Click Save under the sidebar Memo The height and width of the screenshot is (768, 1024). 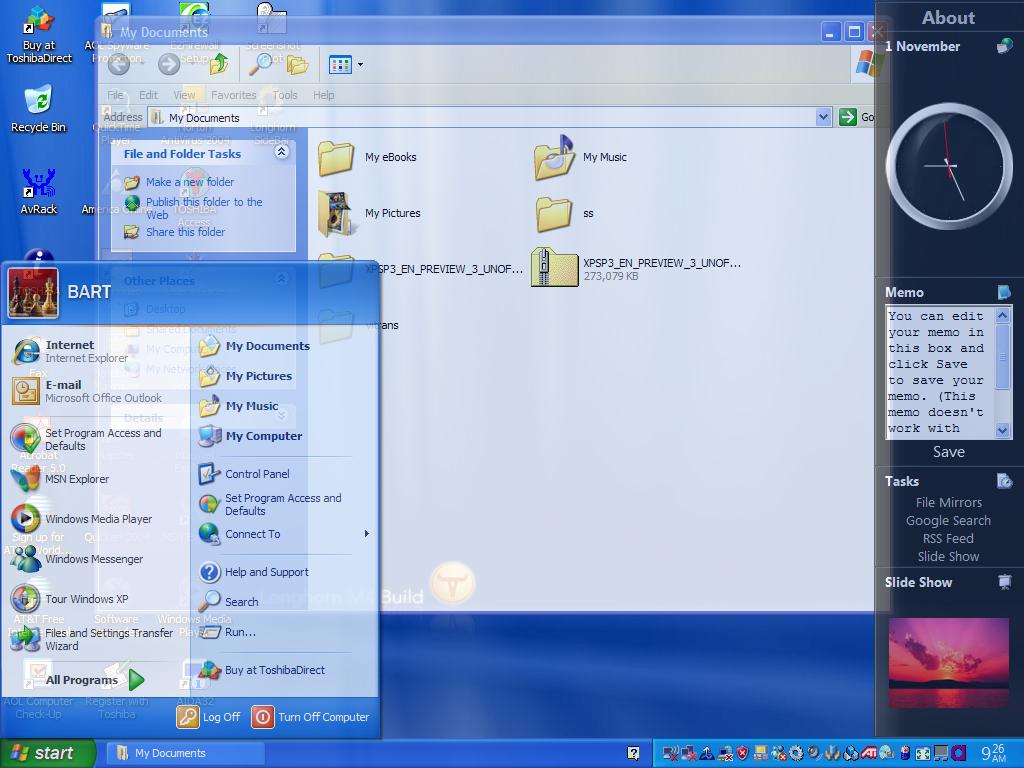[x=948, y=452]
